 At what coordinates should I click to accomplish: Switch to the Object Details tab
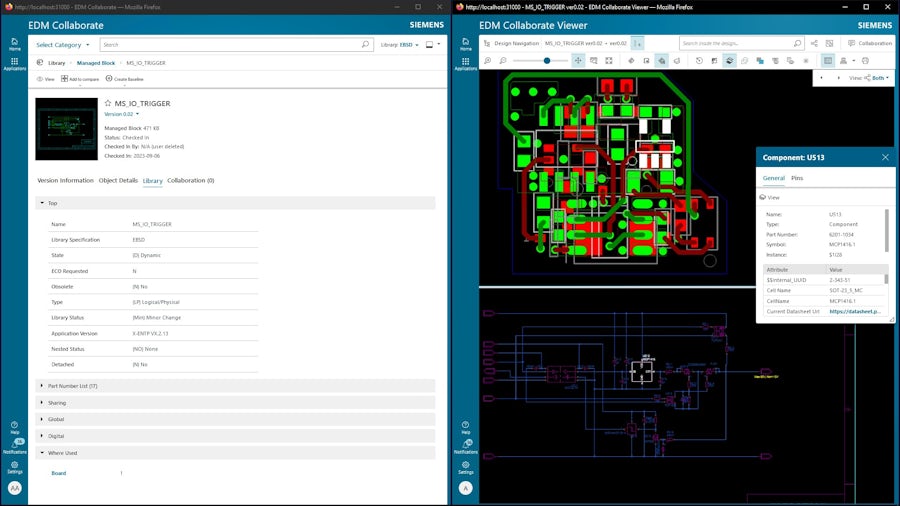click(118, 181)
